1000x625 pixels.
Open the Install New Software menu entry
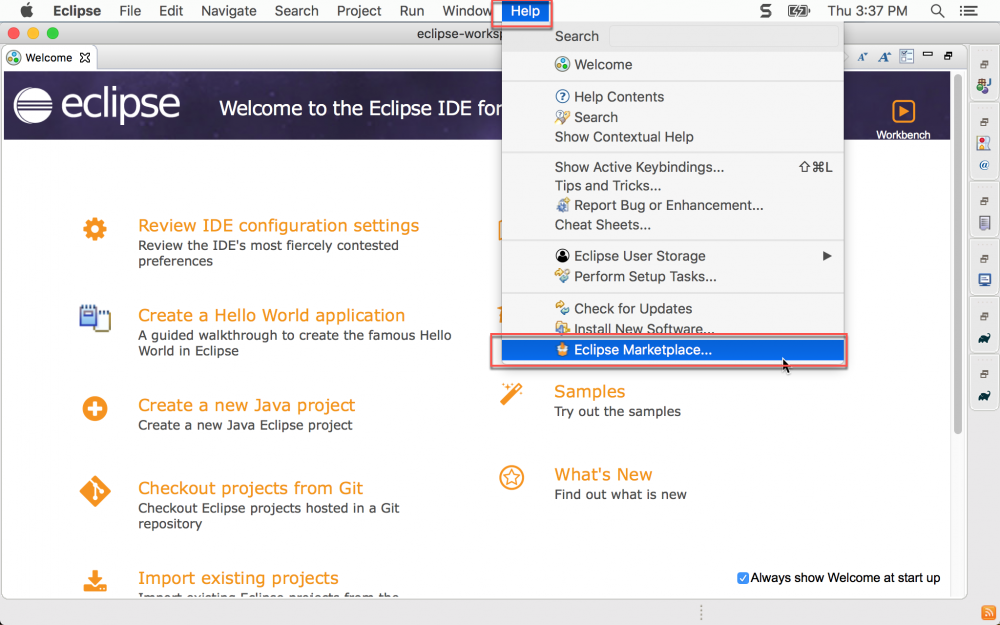(x=643, y=329)
